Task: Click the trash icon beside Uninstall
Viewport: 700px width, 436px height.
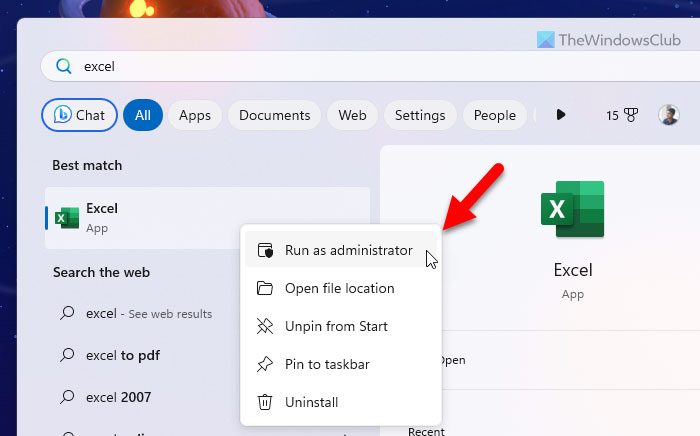Action: pos(265,402)
